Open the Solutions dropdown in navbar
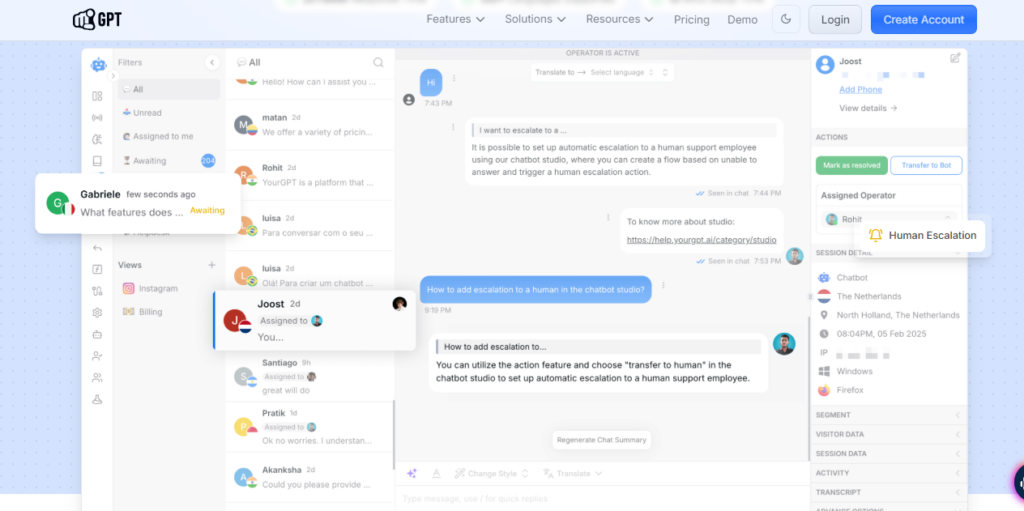This screenshot has width=1024, height=511. click(535, 19)
